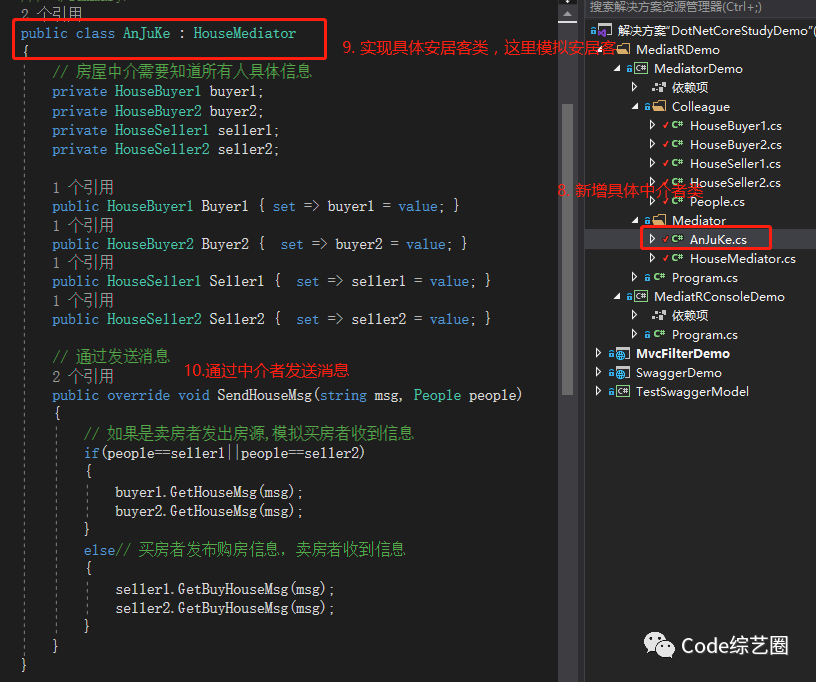The width and height of the screenshot is (816, 682).
Task: Expand the HouseSeller1.cs tree node
Action: click(x=653, y=163)
